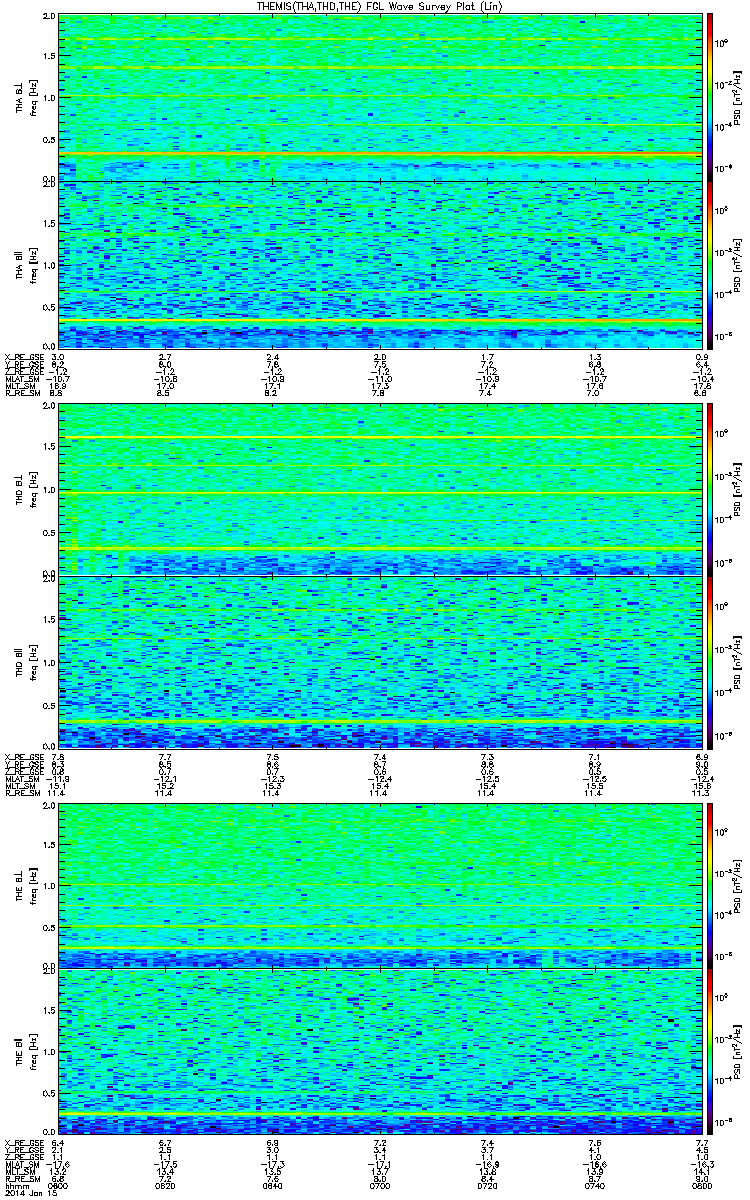Click inside the THE B-perpendicular spectrogram panel
The width and height of the screenshot is (750, 1200).
tap(379, 885)
